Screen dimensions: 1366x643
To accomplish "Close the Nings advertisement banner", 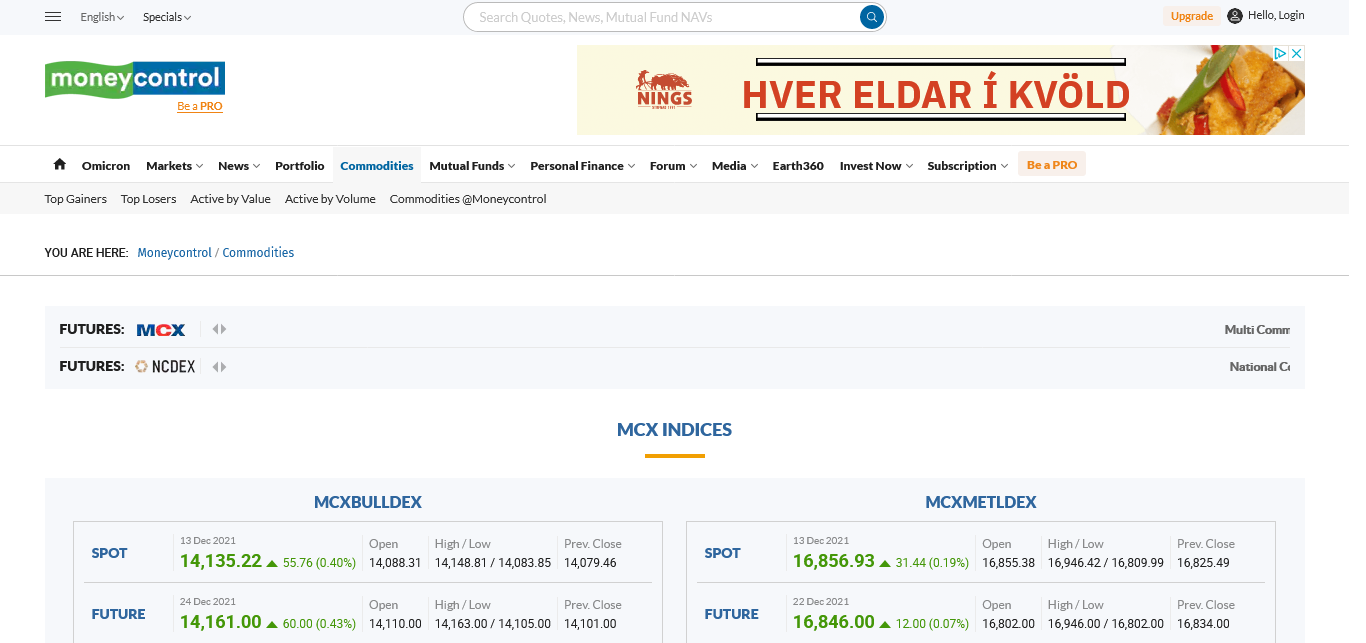I will pyautogui.click(x=1296, y=54).
